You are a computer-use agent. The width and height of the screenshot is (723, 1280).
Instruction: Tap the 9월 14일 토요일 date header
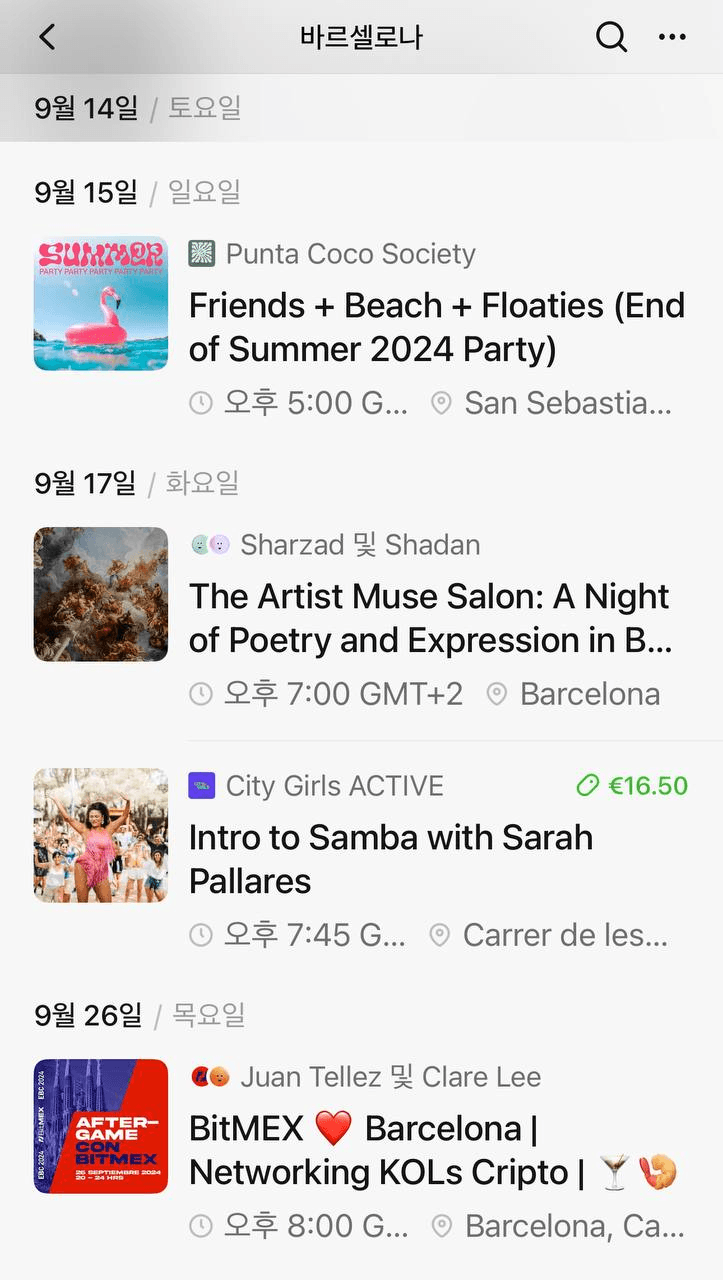pos(137,108)
